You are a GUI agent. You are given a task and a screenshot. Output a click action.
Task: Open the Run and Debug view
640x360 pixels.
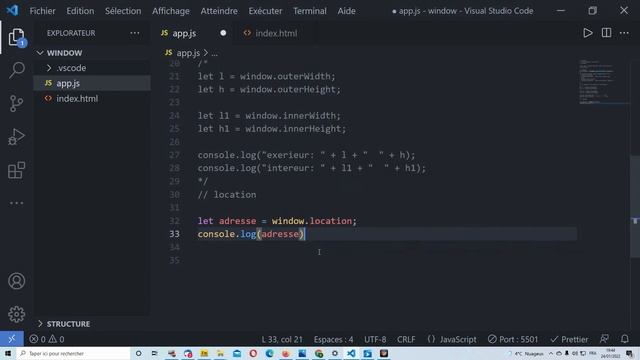click(16, 137)
